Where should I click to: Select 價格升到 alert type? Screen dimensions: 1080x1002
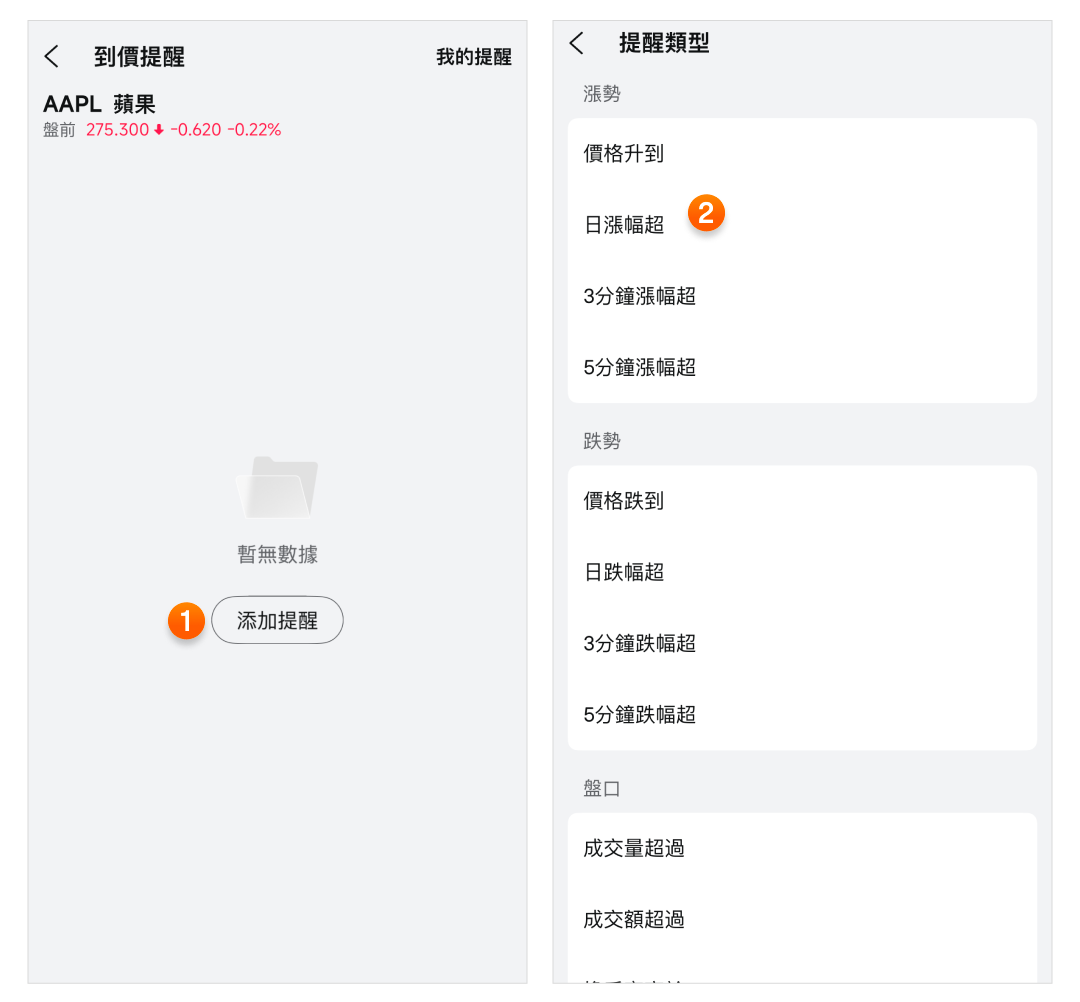coord(624,154)
